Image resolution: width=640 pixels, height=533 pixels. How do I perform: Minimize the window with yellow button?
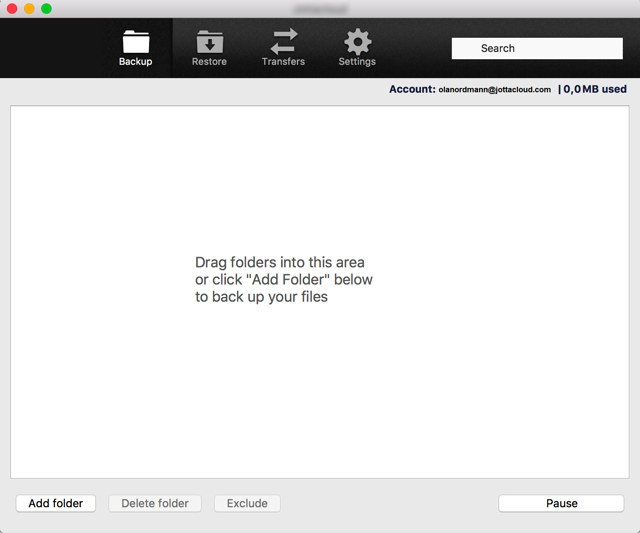pos(29,9)
